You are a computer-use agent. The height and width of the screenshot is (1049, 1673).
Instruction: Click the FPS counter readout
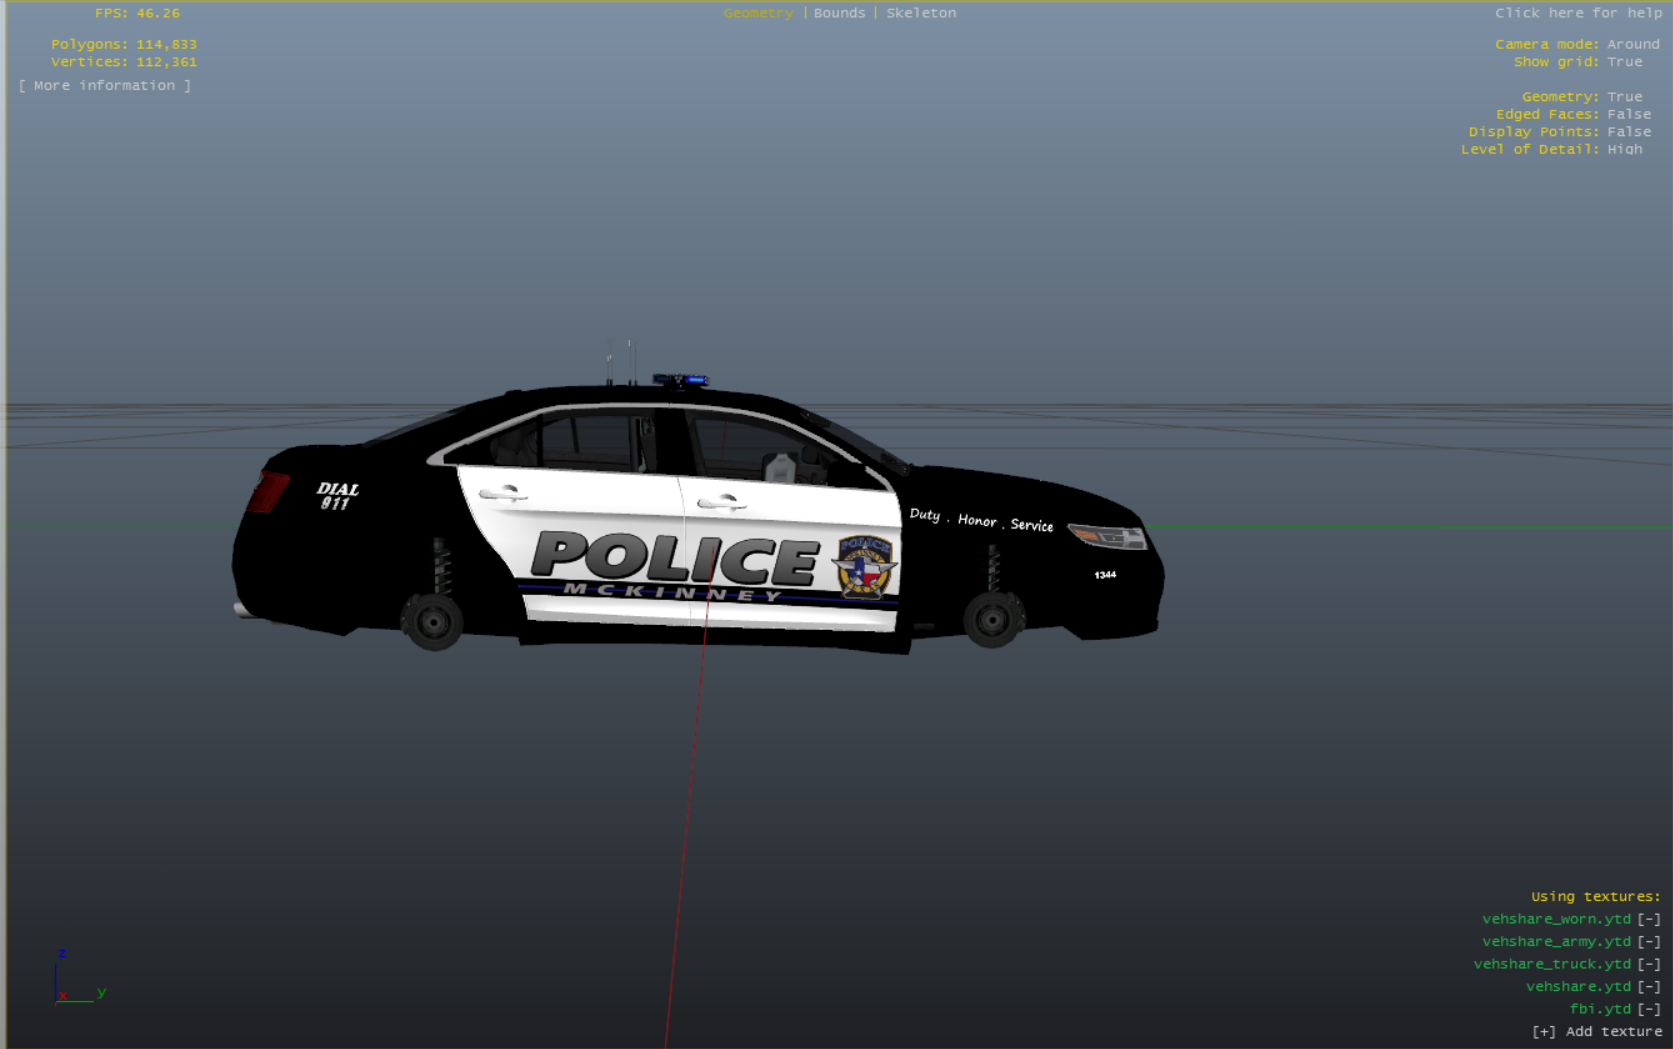[138, 13]
